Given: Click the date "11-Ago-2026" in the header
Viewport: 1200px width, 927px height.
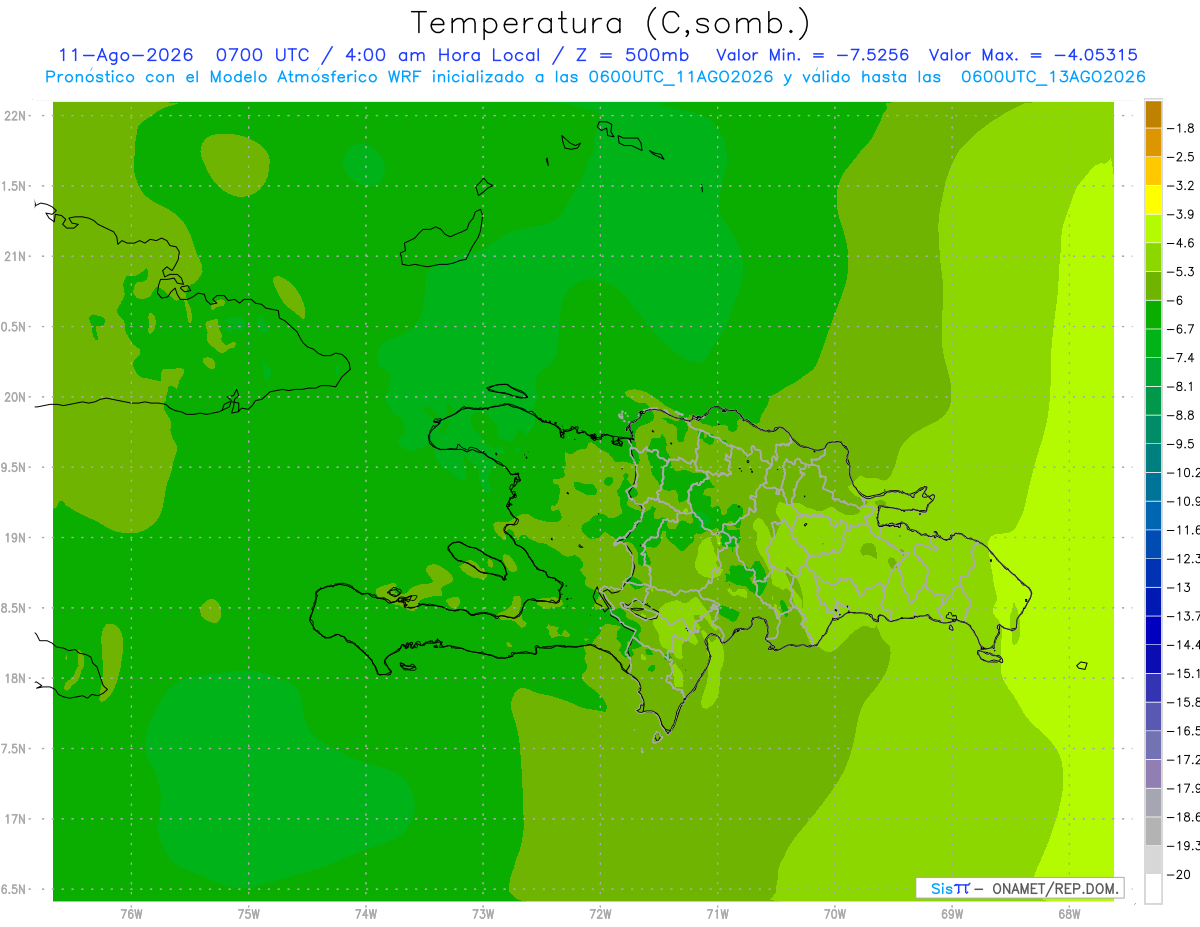Looking at the screenshot, I should pos(125,55).
